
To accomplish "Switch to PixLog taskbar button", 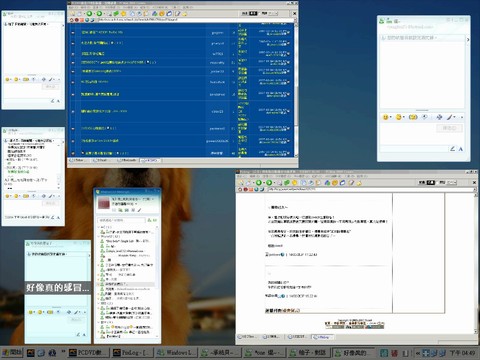I will (133, 352).
